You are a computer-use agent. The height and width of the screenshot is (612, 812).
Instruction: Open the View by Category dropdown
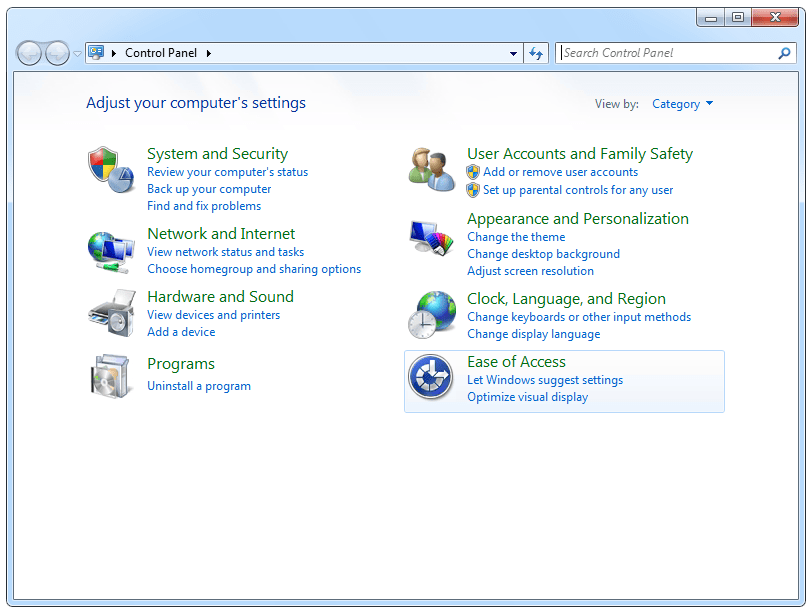pyautogui.click(x=682, y=104)
